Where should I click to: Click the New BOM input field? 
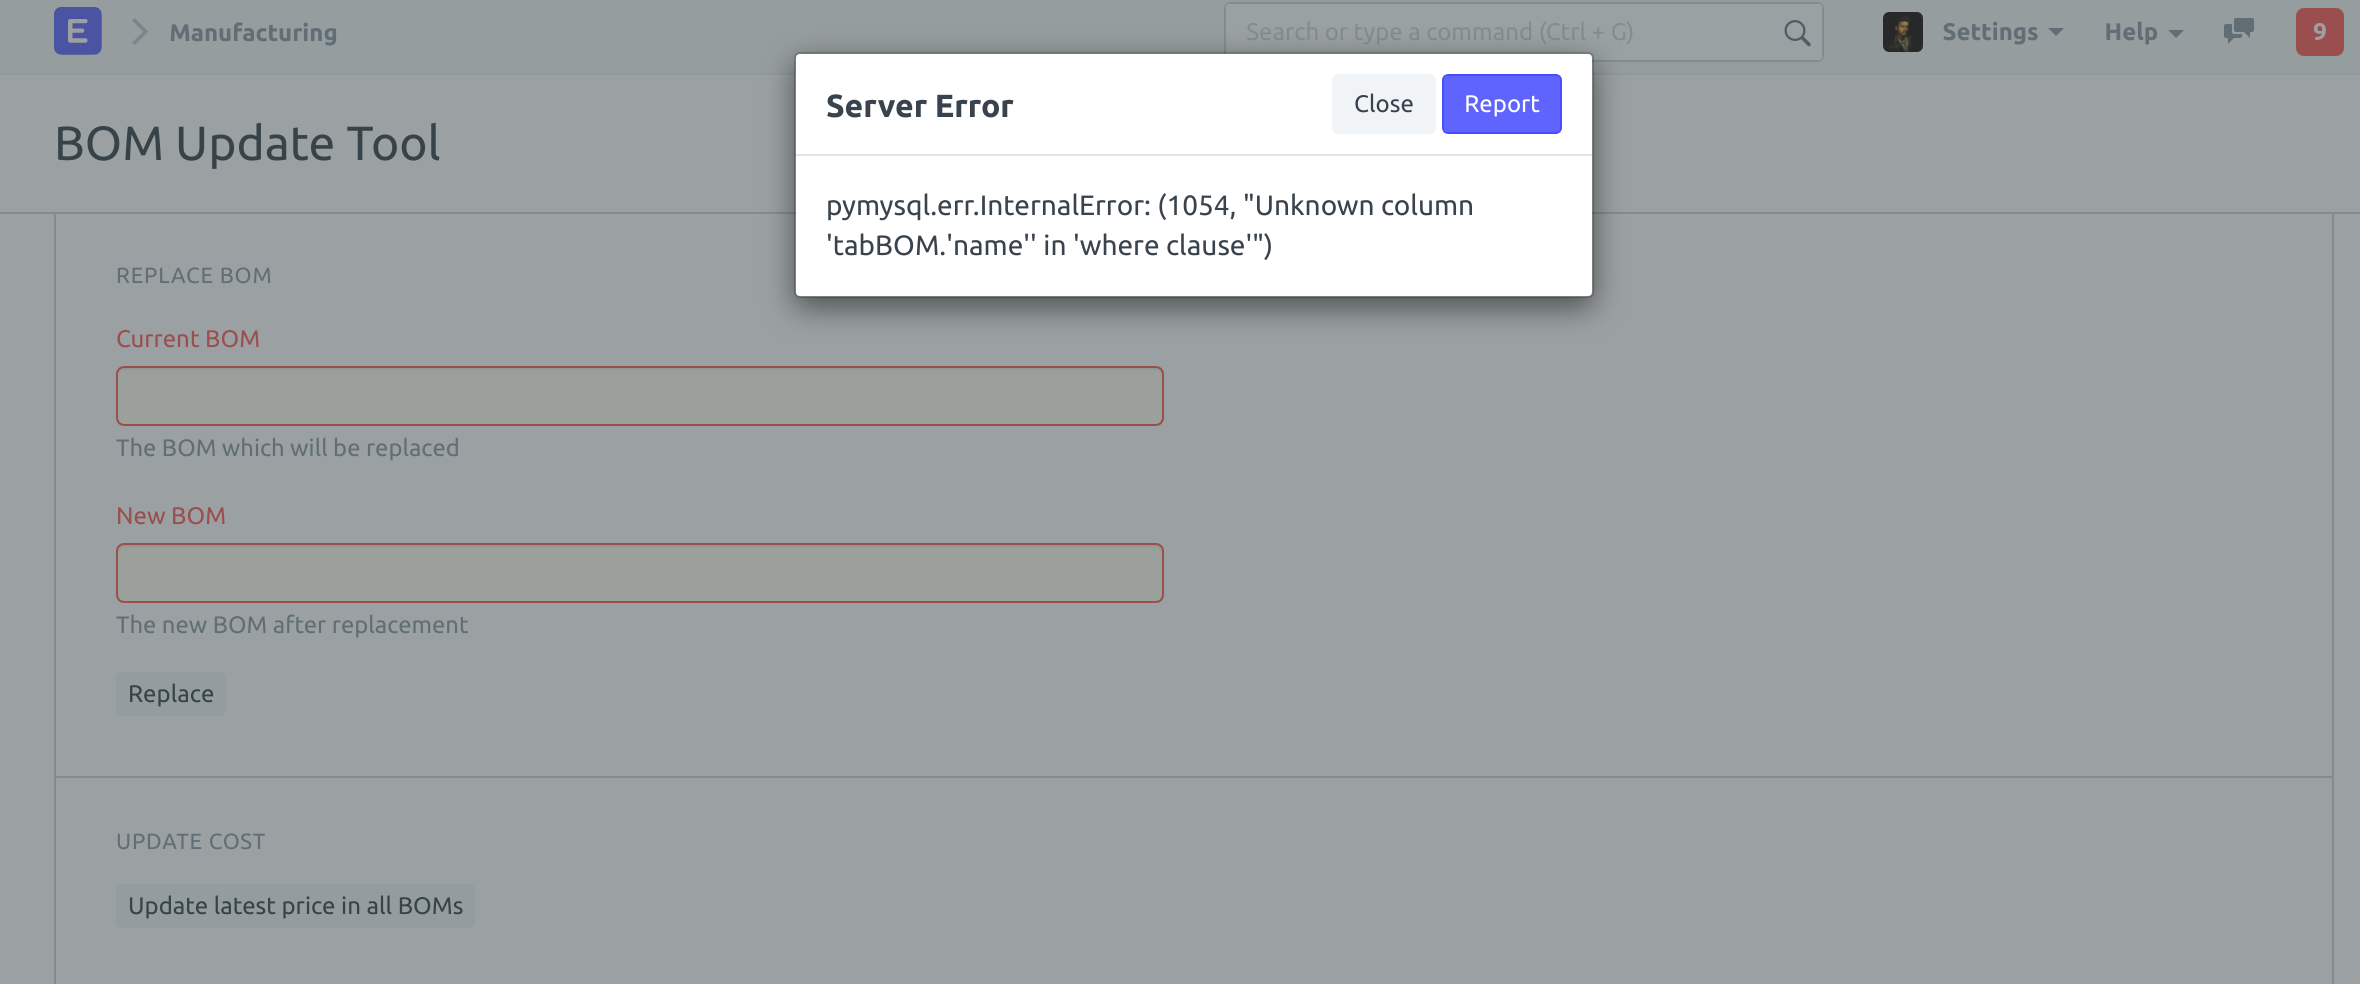point(639,572)
